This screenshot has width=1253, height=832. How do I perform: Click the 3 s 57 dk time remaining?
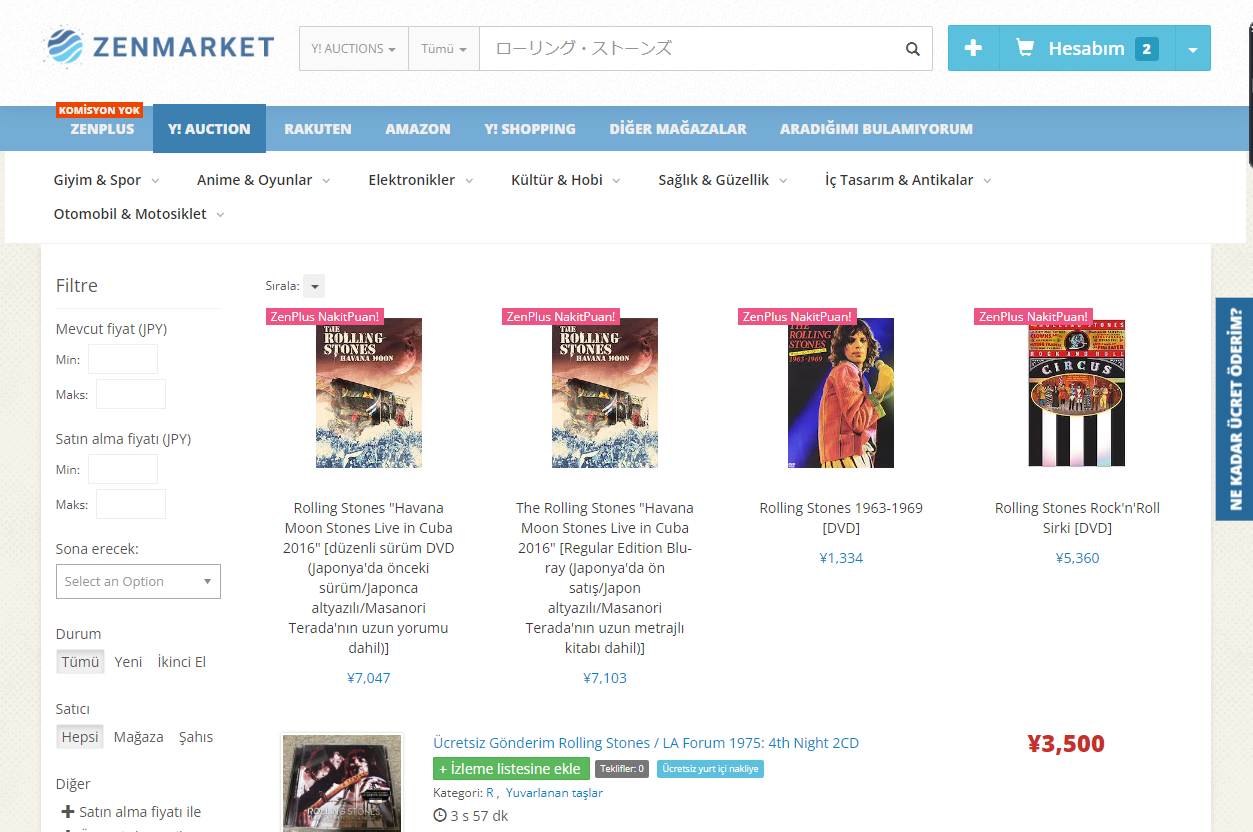pyautogui.click(x=471, y=816)
